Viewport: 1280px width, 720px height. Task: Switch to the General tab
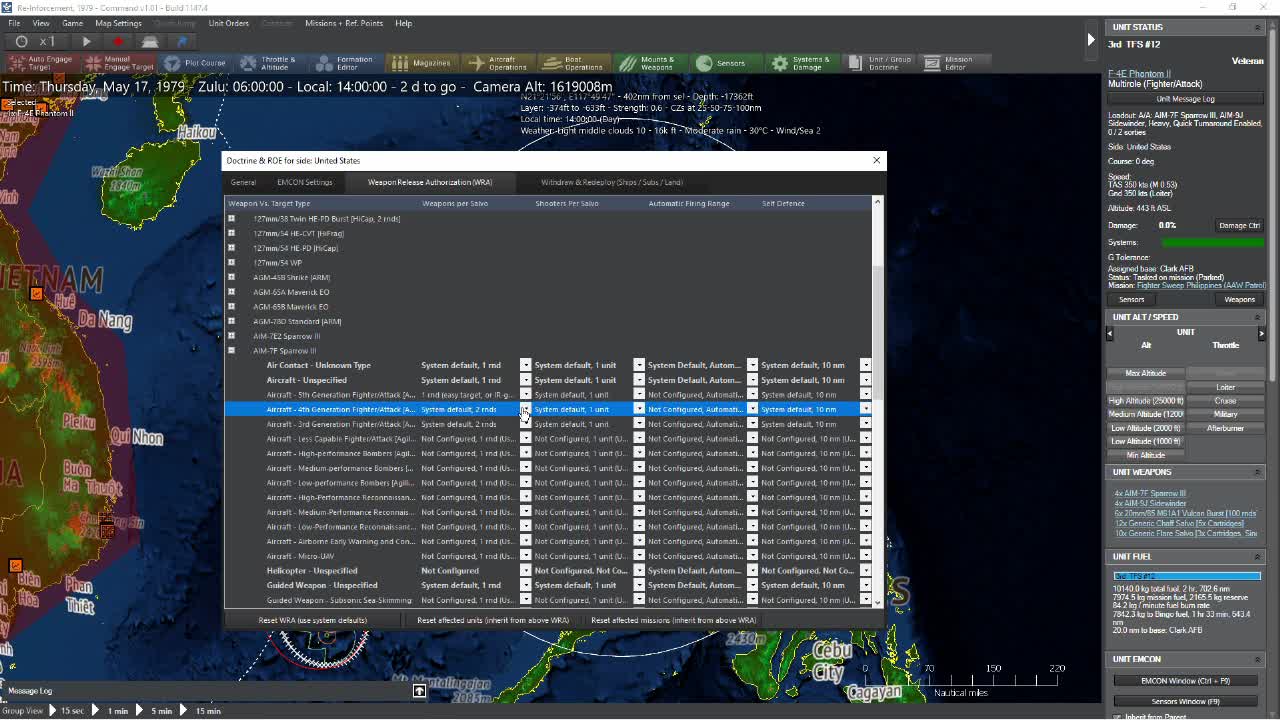click(x=243, y=182)
